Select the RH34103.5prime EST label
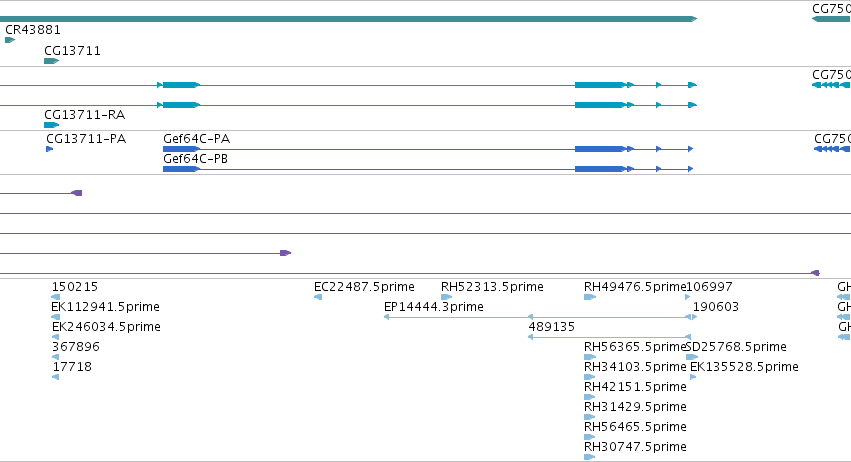 [x=635, y=367]
